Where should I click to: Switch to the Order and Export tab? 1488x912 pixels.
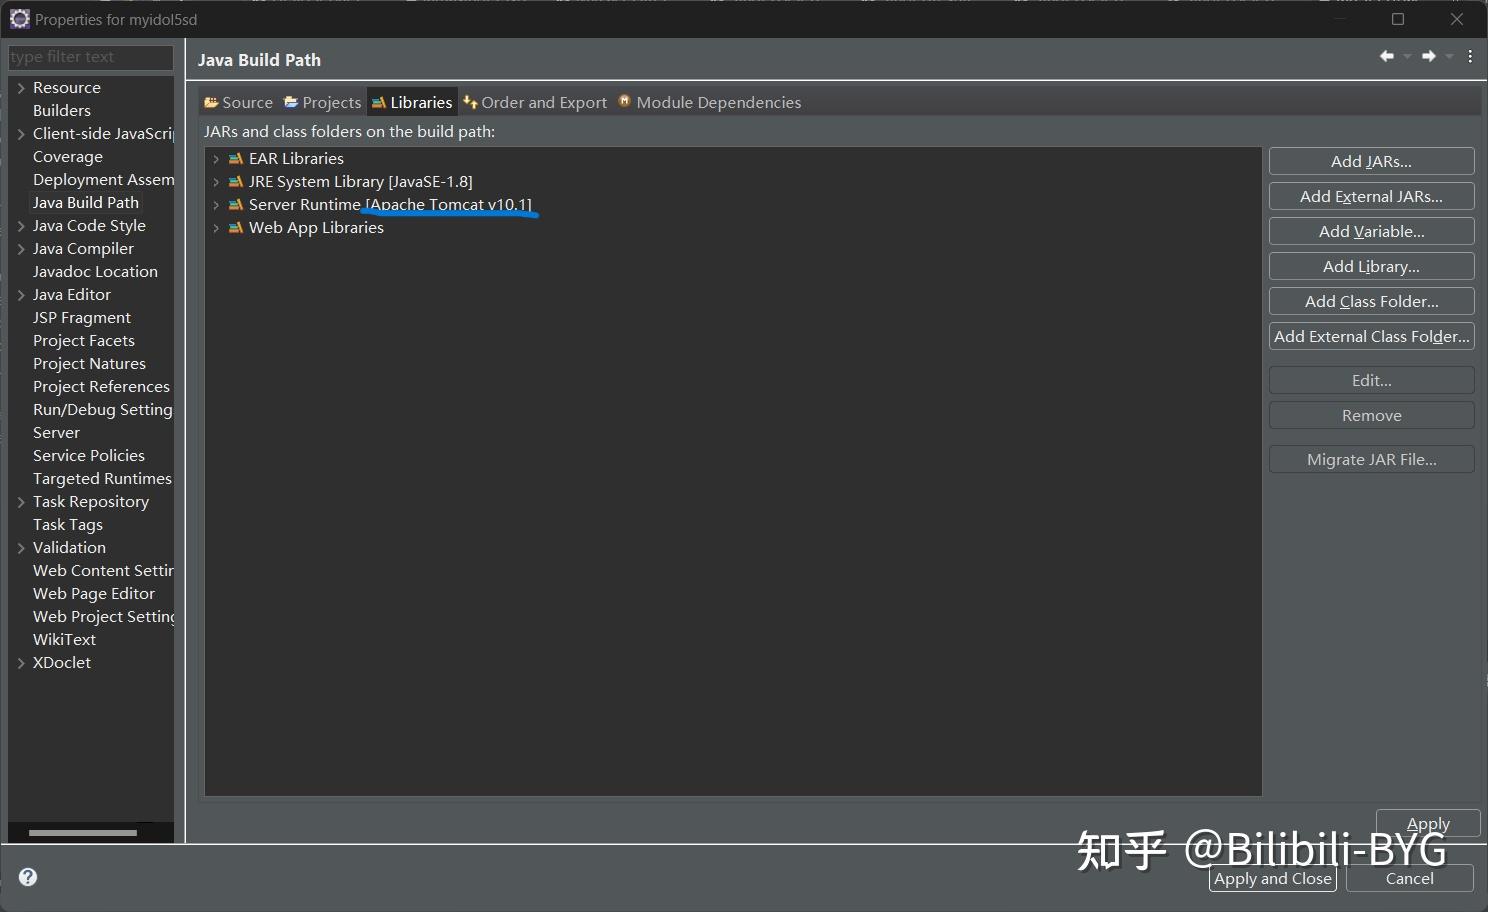coord(544,101)
